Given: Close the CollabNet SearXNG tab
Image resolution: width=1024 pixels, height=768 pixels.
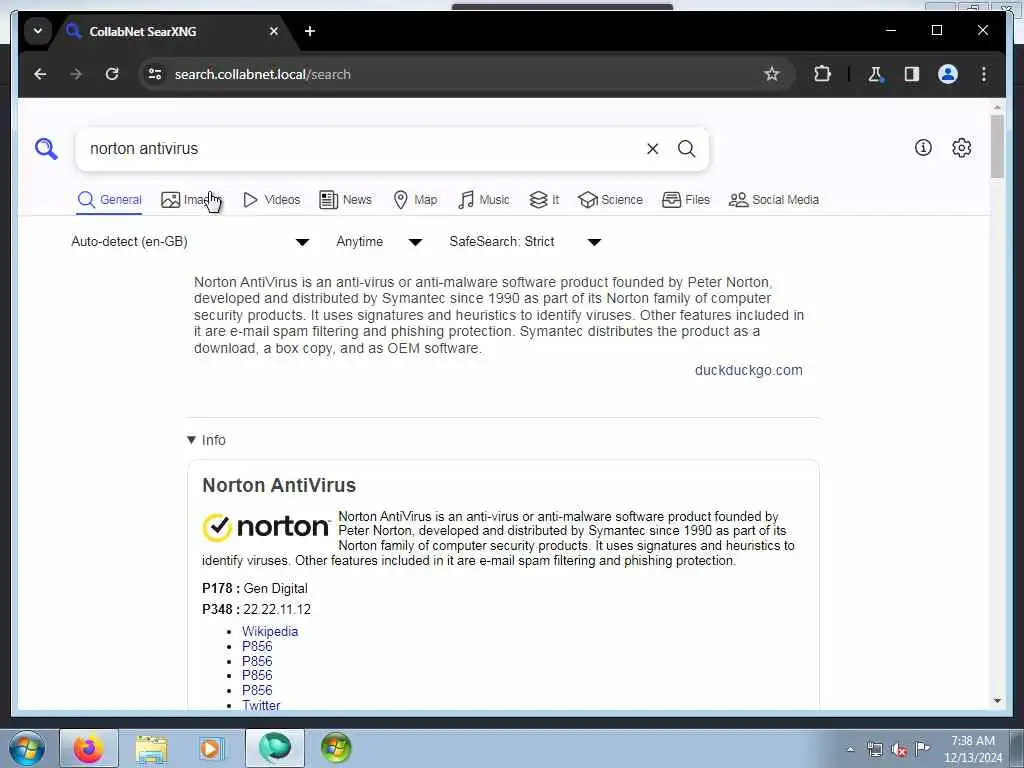Looking at the screenshot, I should pyautogui.click(x=274, y=31).
